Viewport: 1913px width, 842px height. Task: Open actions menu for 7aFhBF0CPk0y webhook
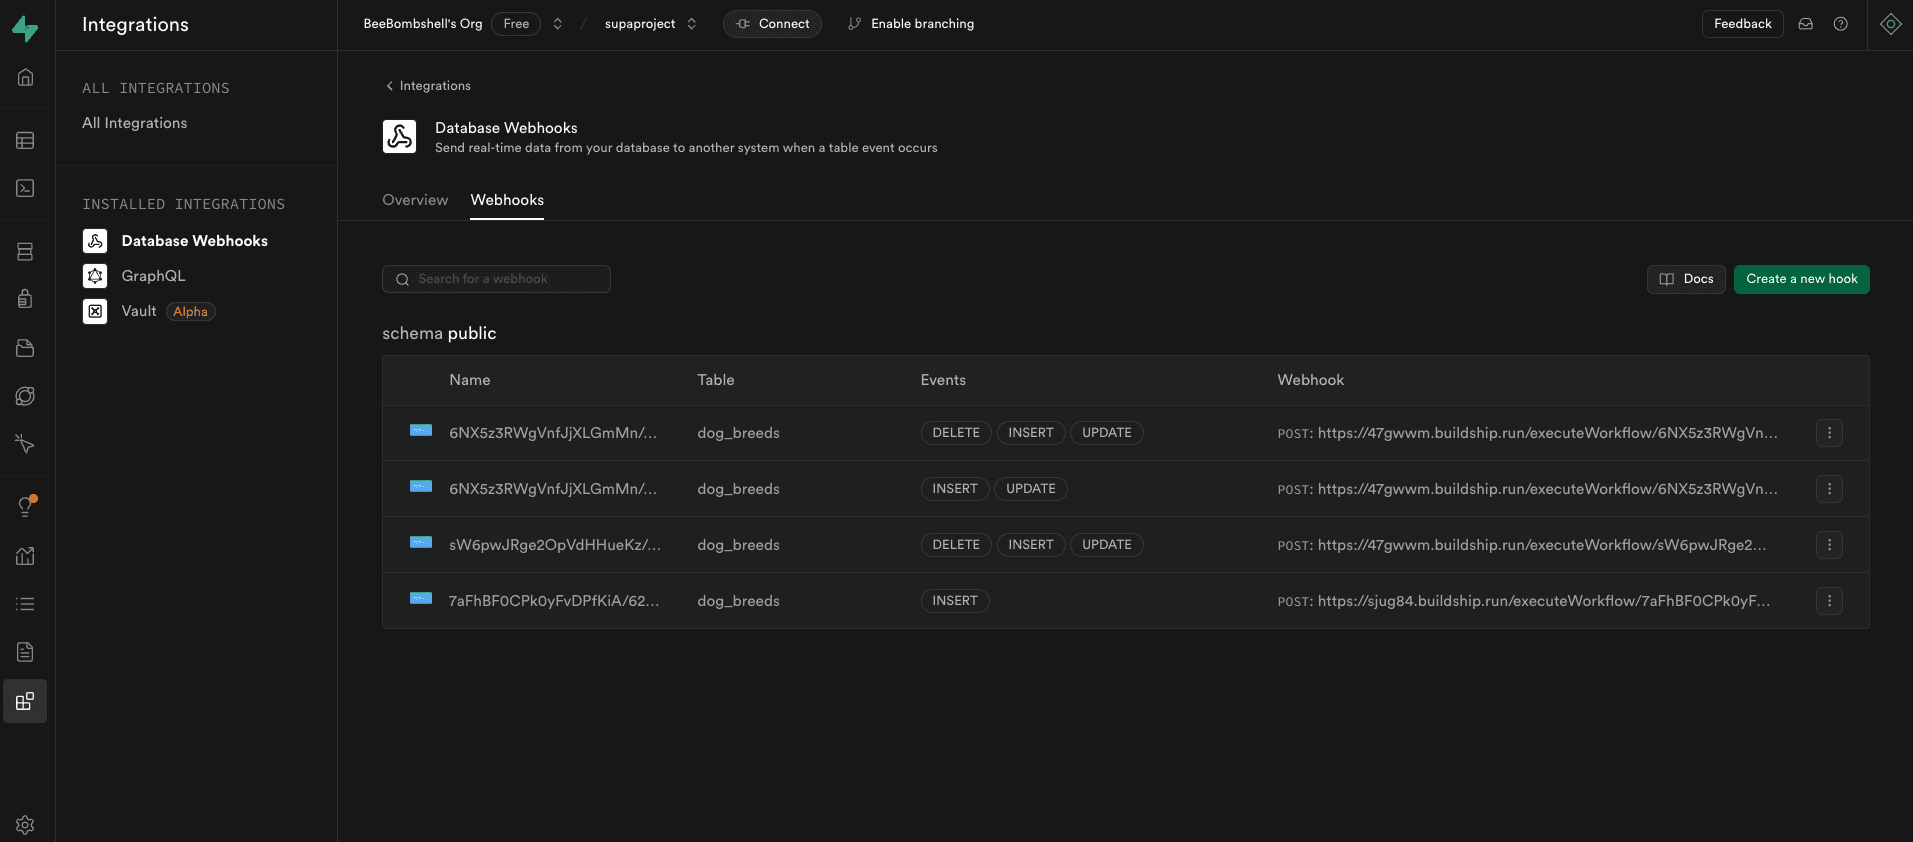point(1830,601)
